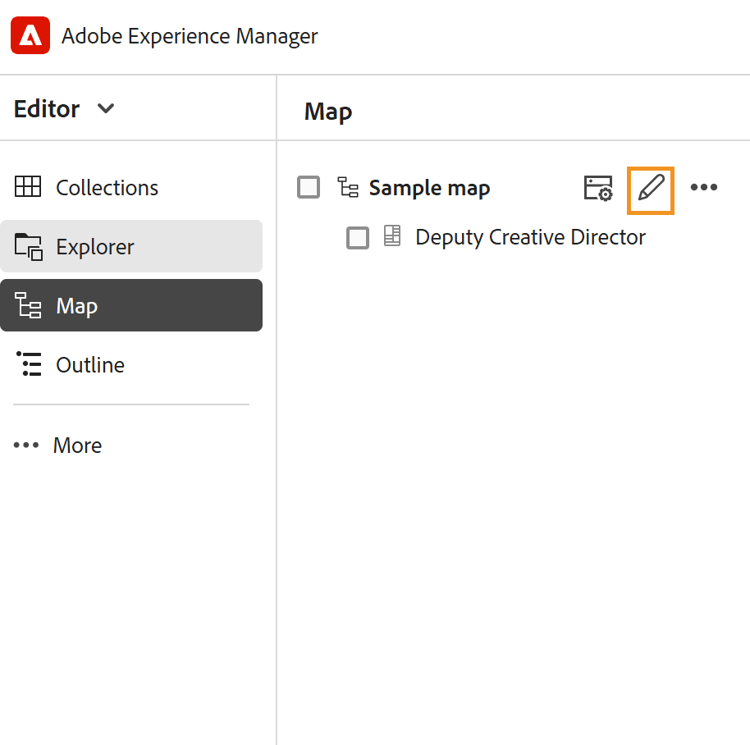
Task: Click the topic icon beside Deputy Creative Director
Action: [x=392, y=237]
